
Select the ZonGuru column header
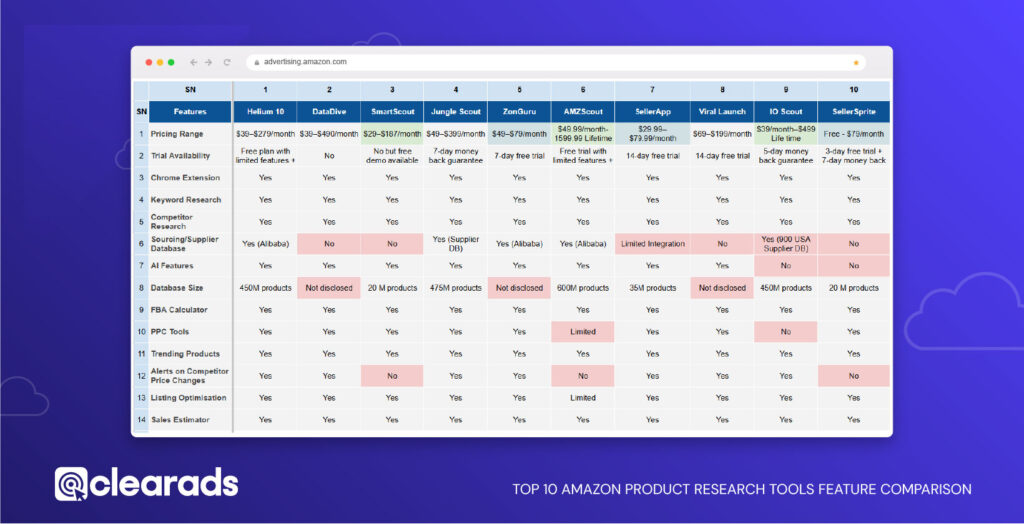519,112
